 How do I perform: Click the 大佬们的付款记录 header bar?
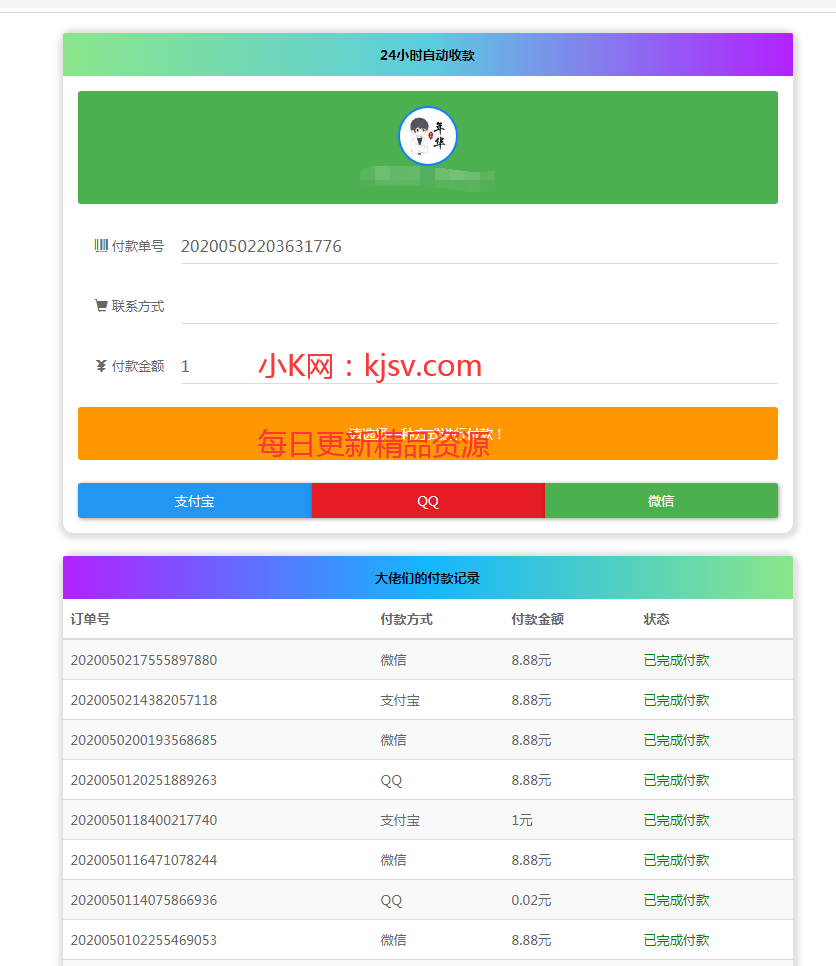(x=428, y=577)
